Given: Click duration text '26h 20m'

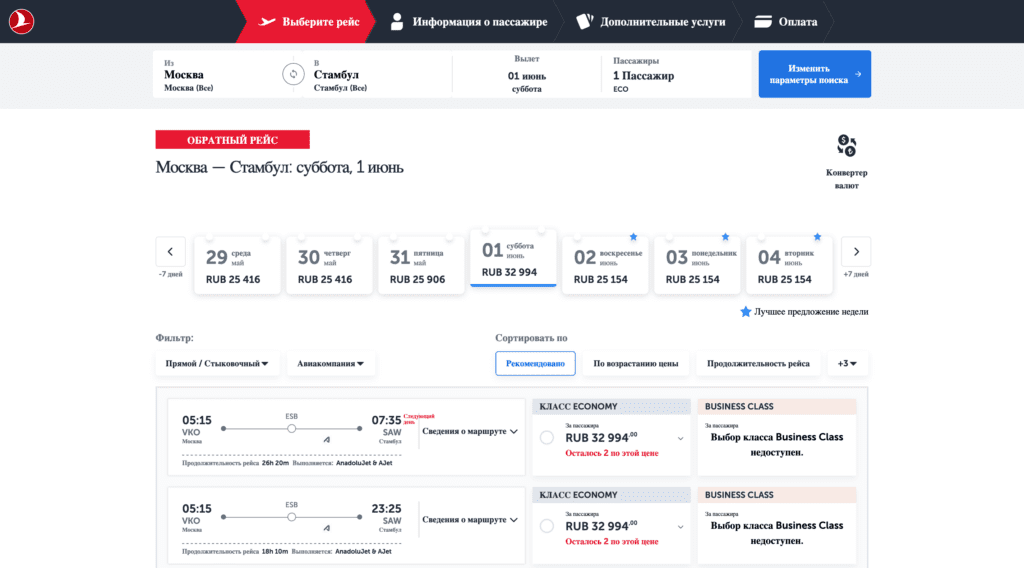Looking at the screenshot, I should (x=276, y=463).
